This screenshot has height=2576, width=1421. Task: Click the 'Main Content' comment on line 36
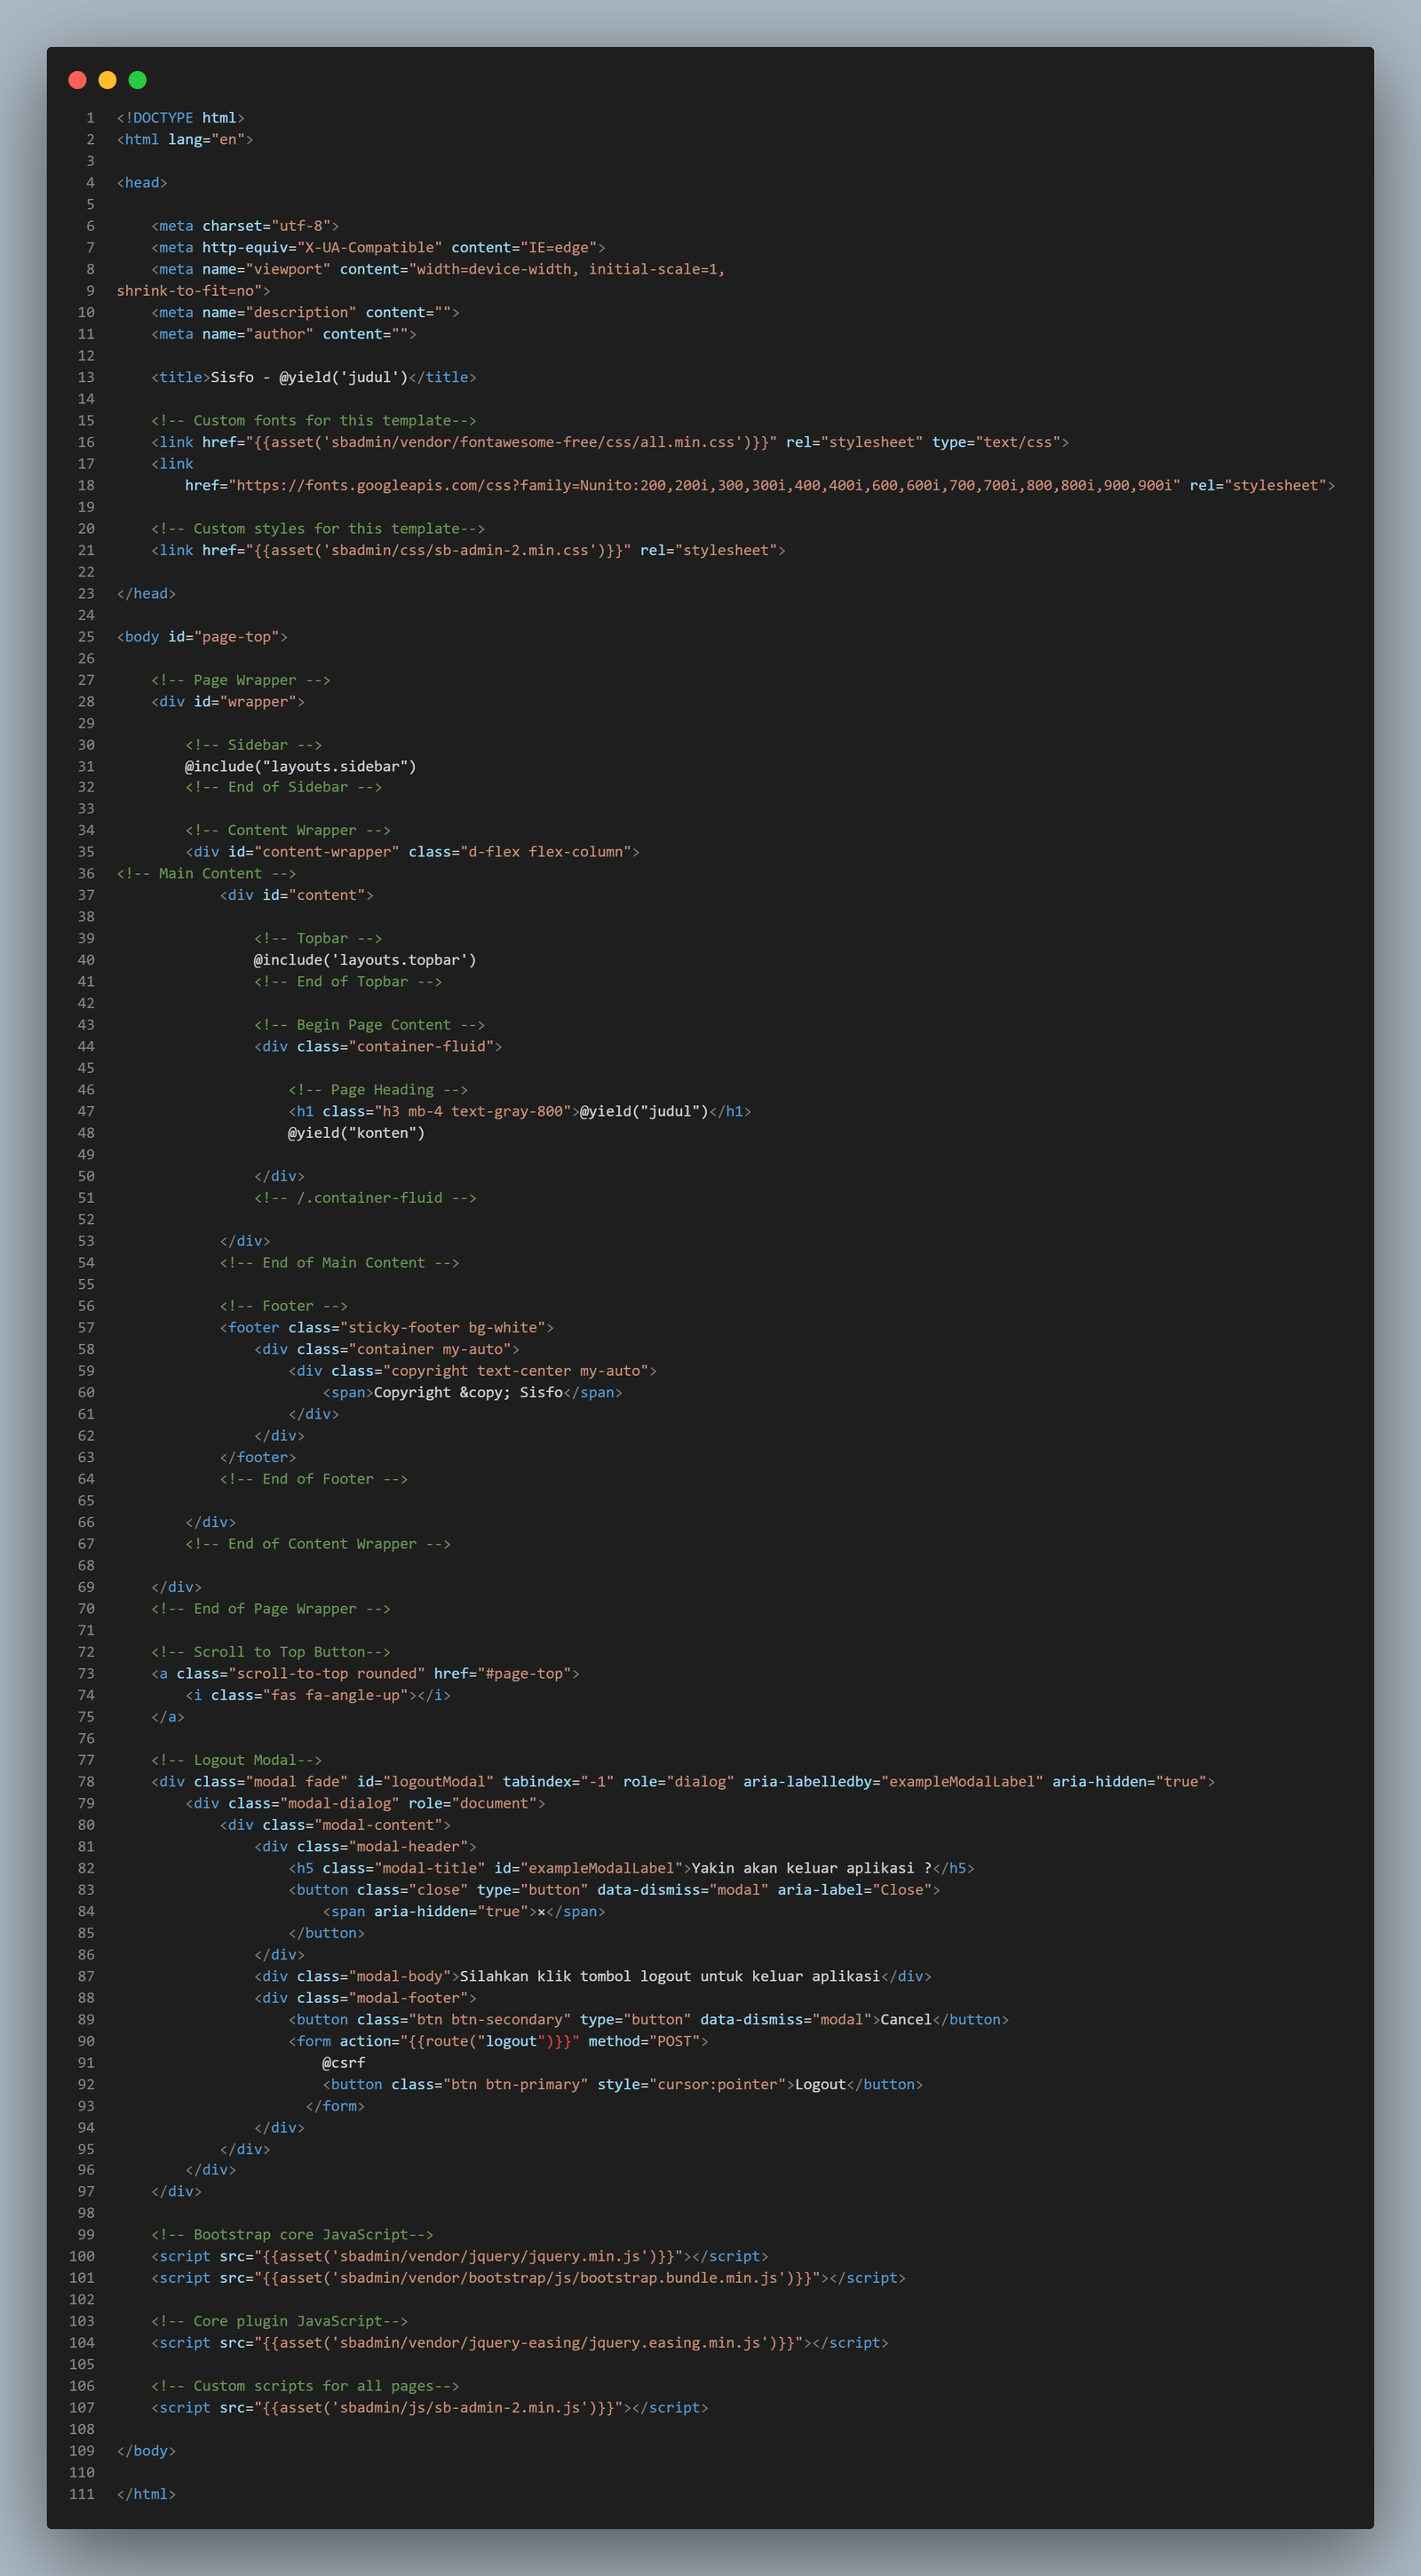206,874
